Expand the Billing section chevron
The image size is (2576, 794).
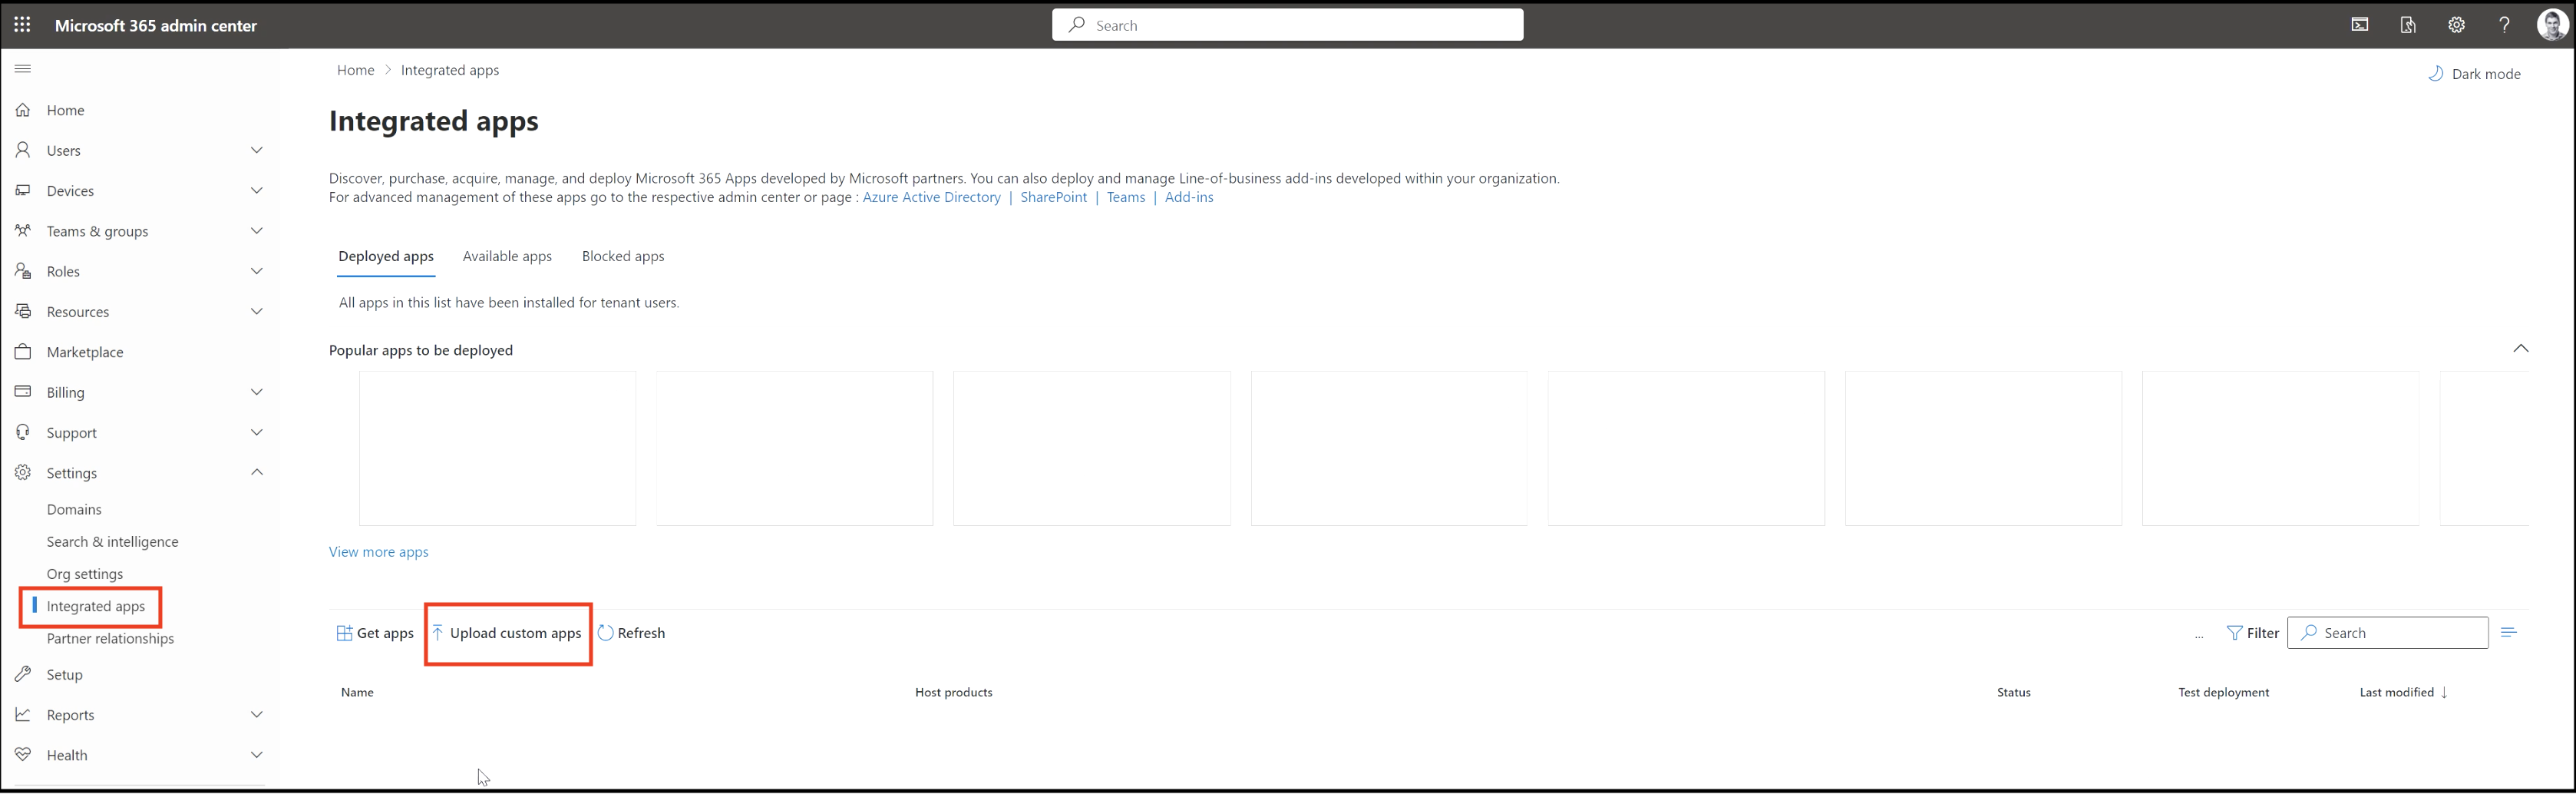(257, 392)
